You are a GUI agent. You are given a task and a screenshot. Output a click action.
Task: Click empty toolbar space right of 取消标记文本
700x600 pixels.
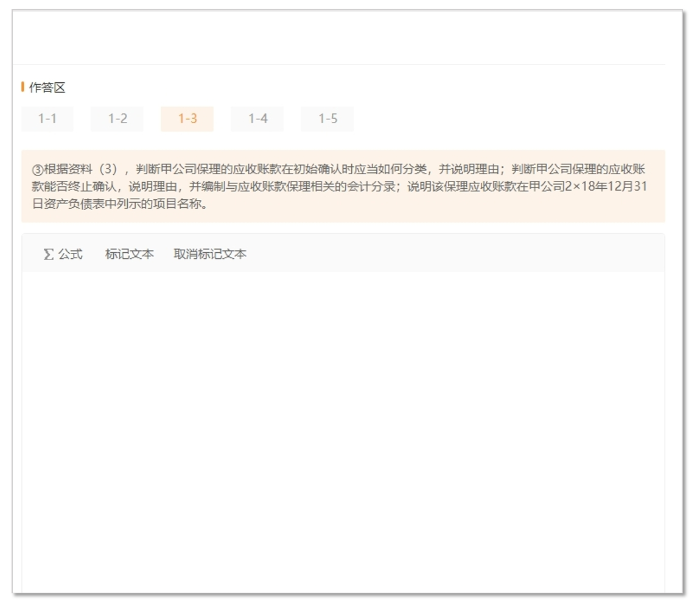pos(450,254)
